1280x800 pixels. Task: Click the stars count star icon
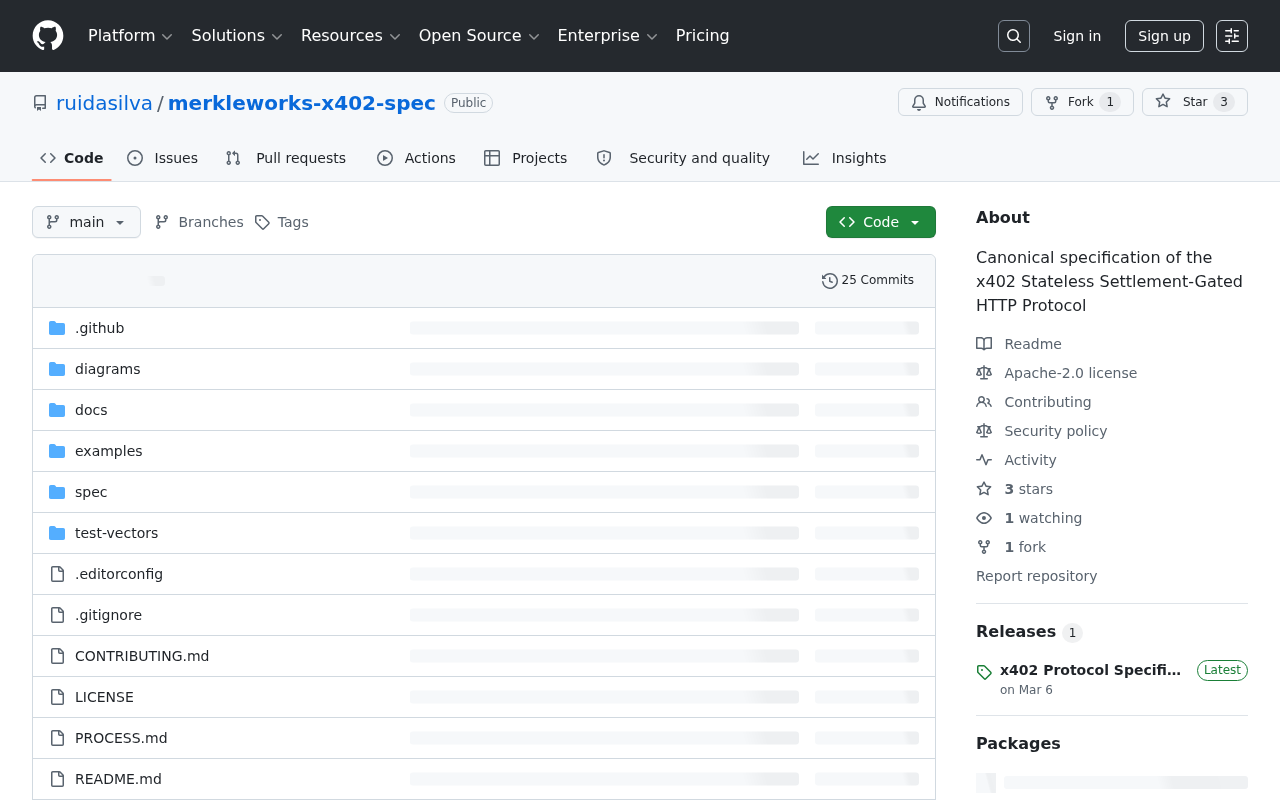(984, 489)
